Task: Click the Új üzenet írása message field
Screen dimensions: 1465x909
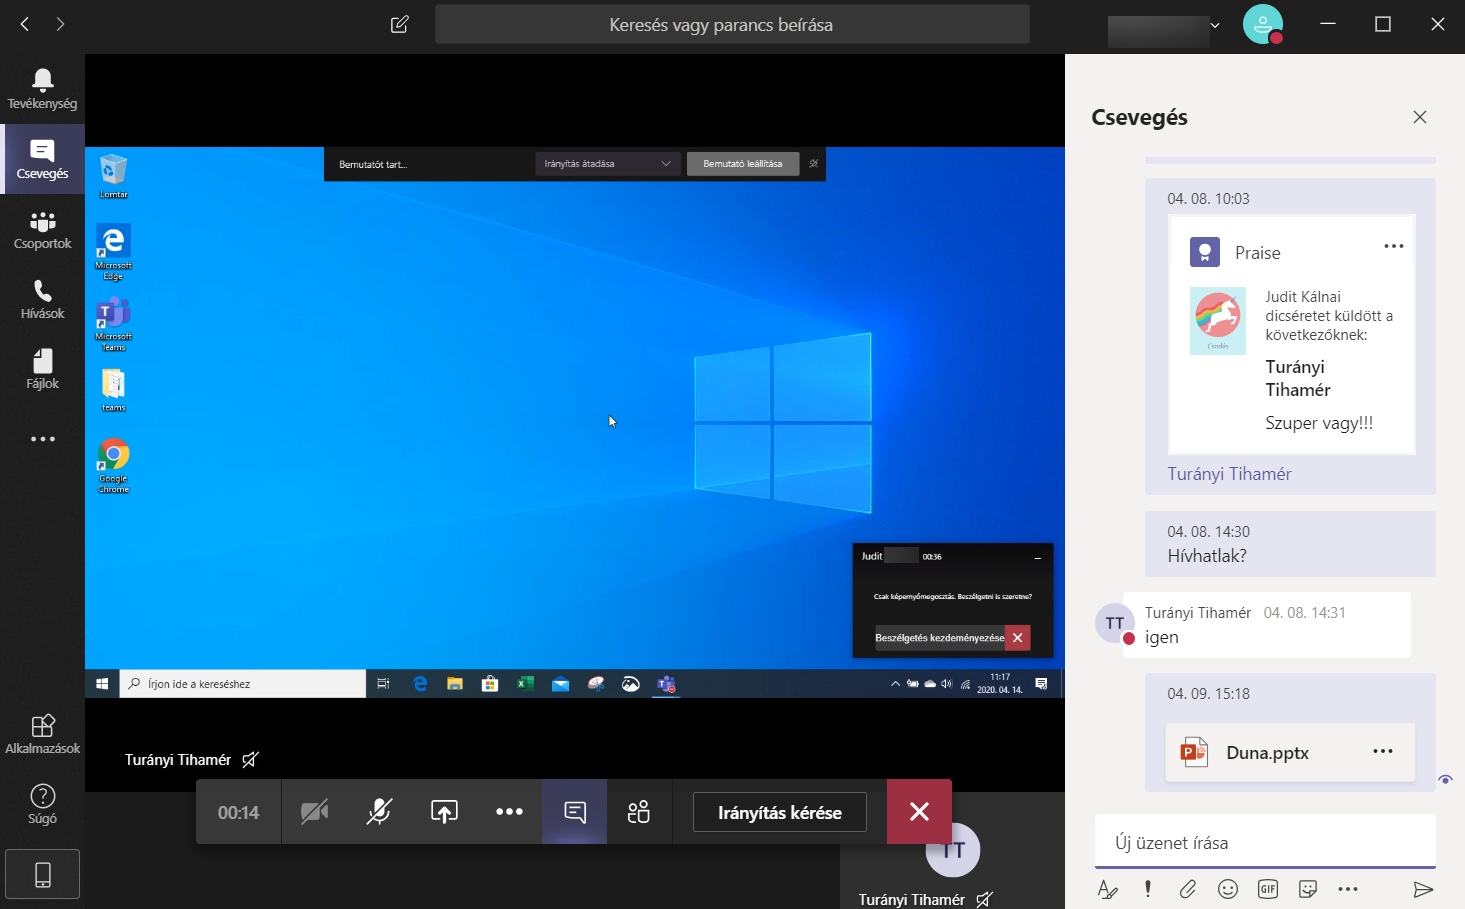Action: tap(1265, 843)
